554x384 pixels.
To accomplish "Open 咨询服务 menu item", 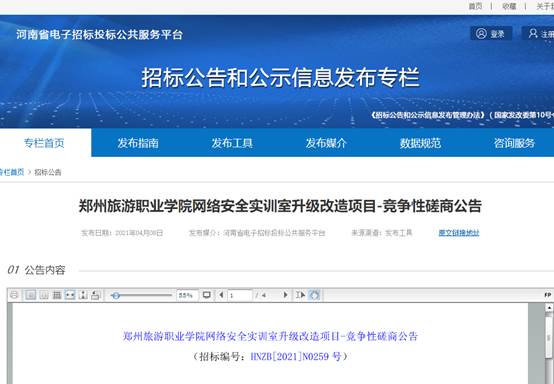I will click(x=514, y=143).
